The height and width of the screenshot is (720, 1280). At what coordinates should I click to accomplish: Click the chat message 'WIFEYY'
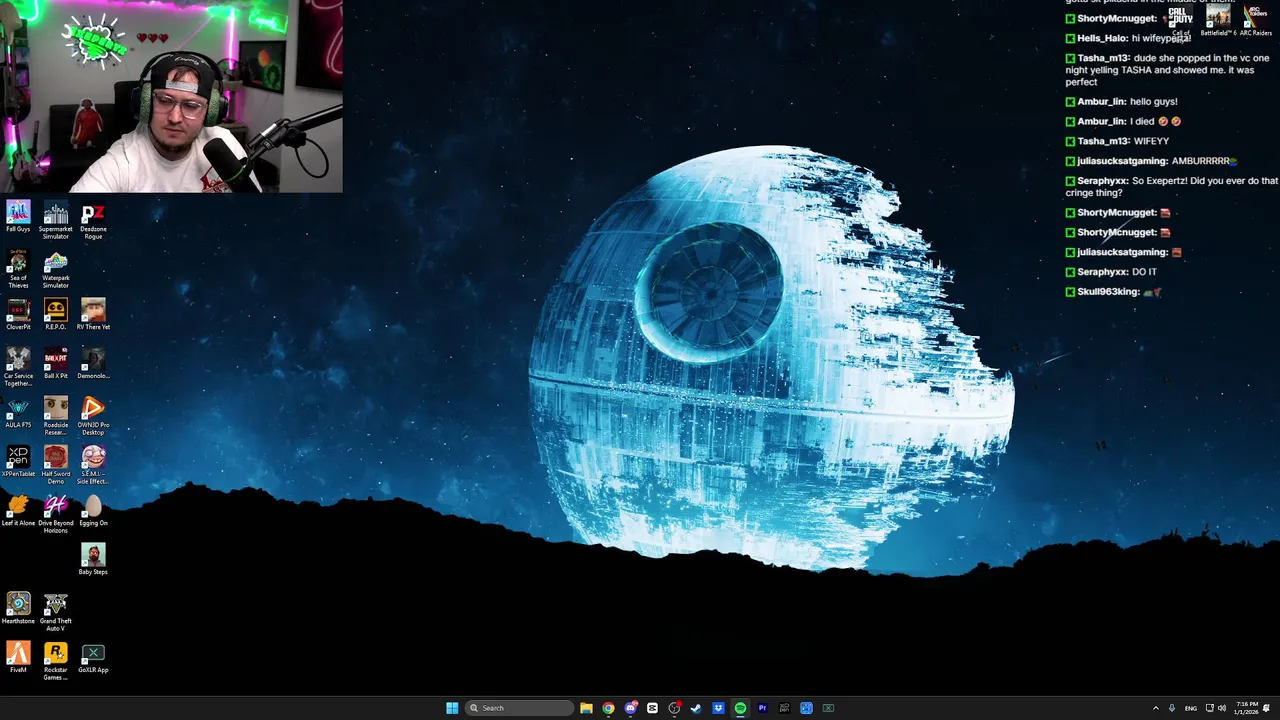[x=1151, y=142]
